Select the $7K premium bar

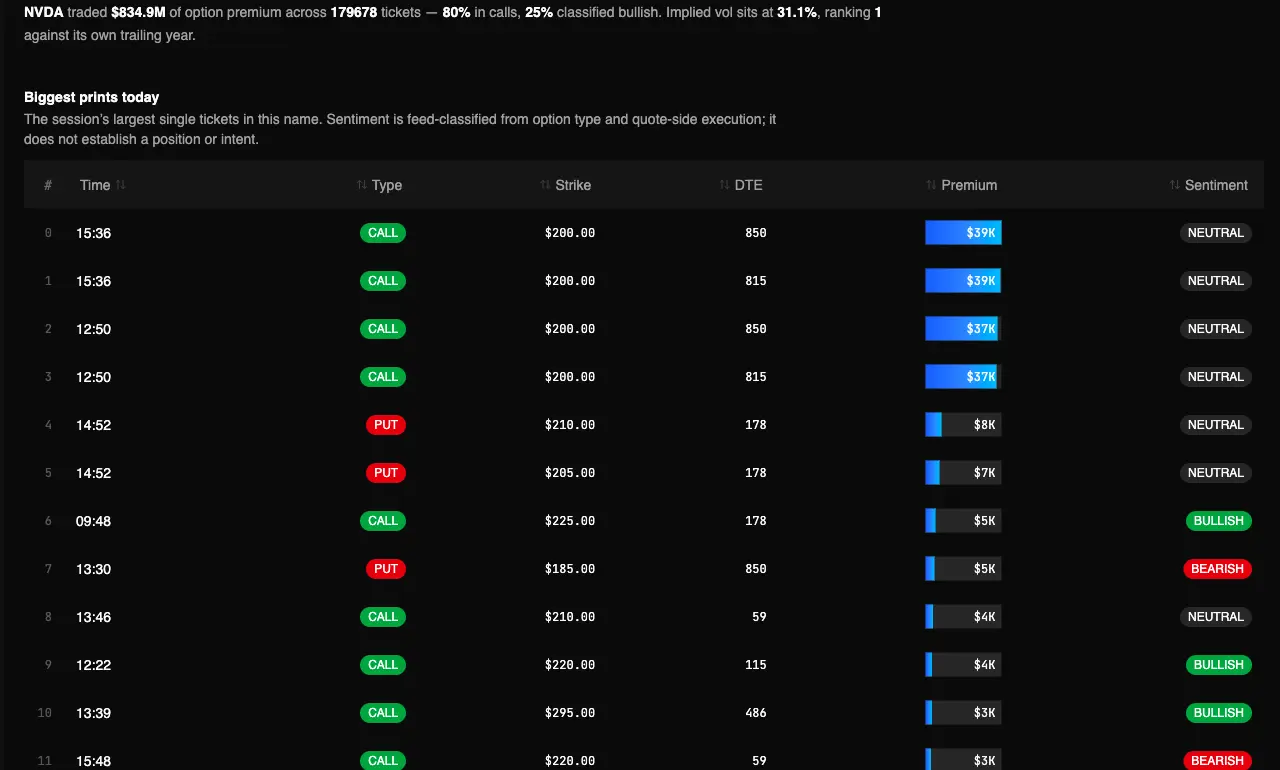tap(963, 473)
